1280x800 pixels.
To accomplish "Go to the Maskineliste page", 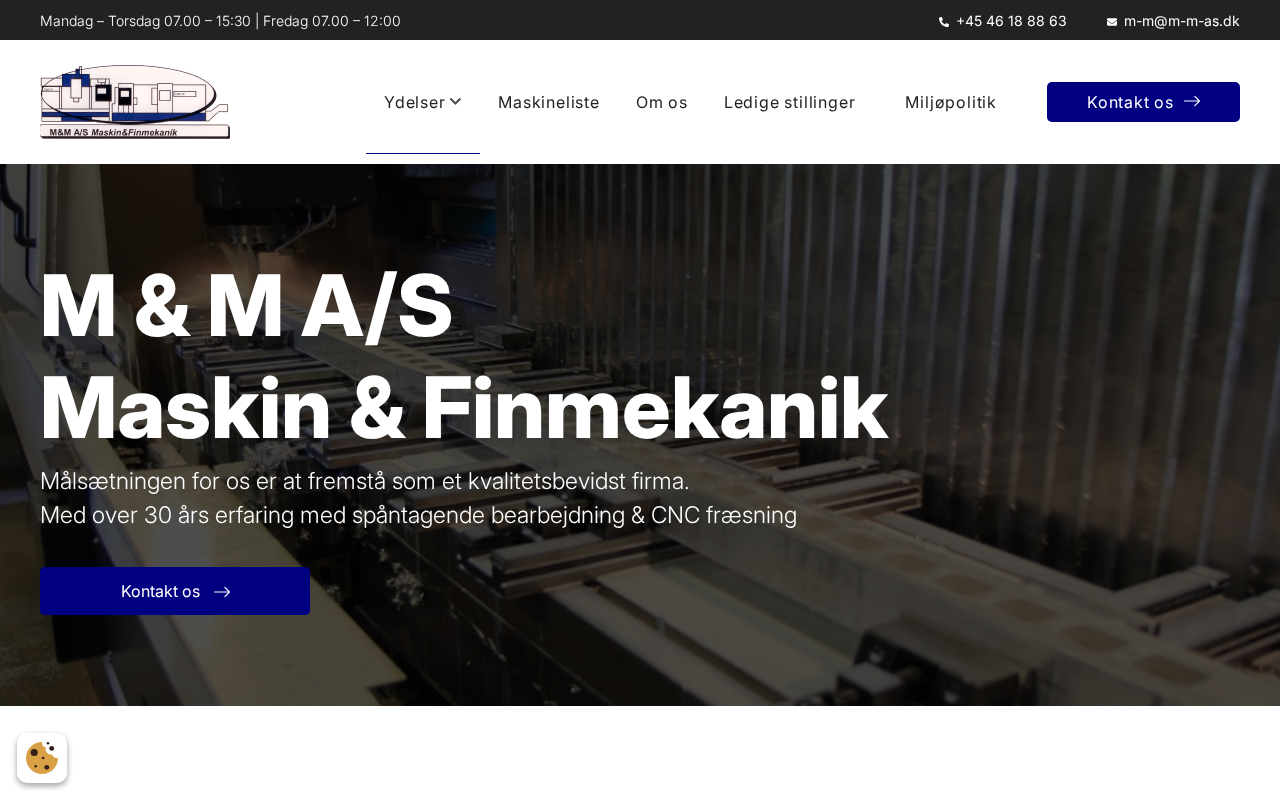I will 549,102.
